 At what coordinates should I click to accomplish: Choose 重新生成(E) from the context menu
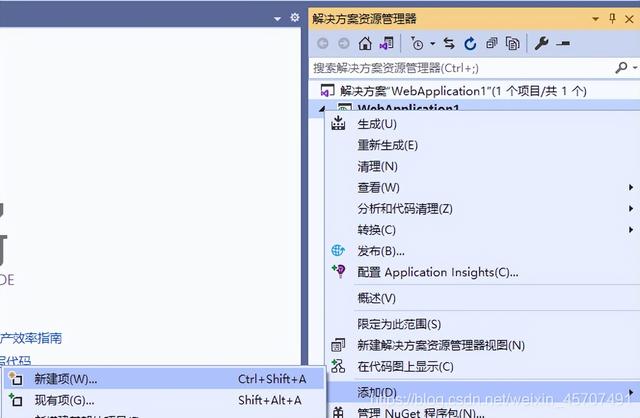tap(482, 145)
